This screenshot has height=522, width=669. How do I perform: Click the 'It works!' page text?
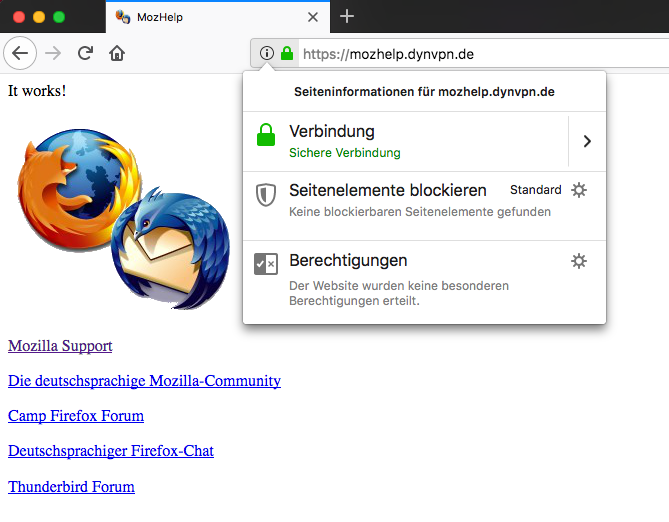[37, 91]
